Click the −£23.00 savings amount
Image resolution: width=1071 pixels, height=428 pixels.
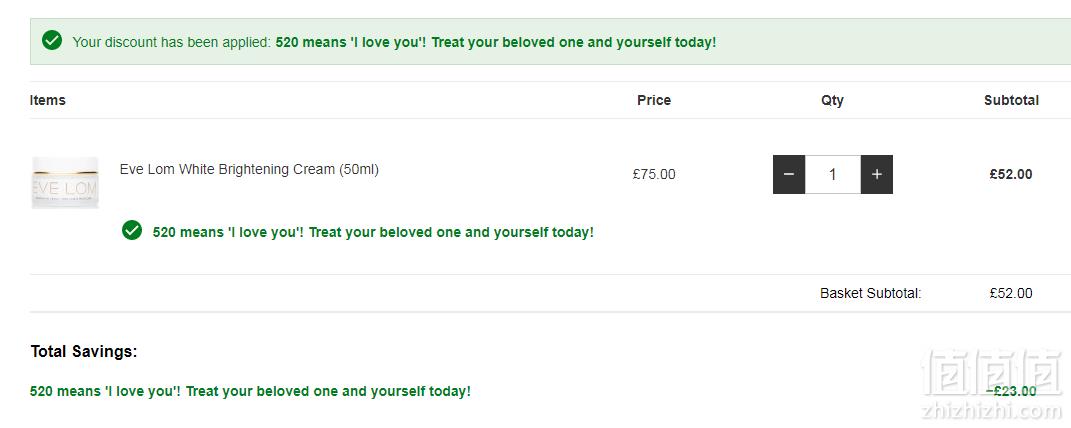point(1011,391)
